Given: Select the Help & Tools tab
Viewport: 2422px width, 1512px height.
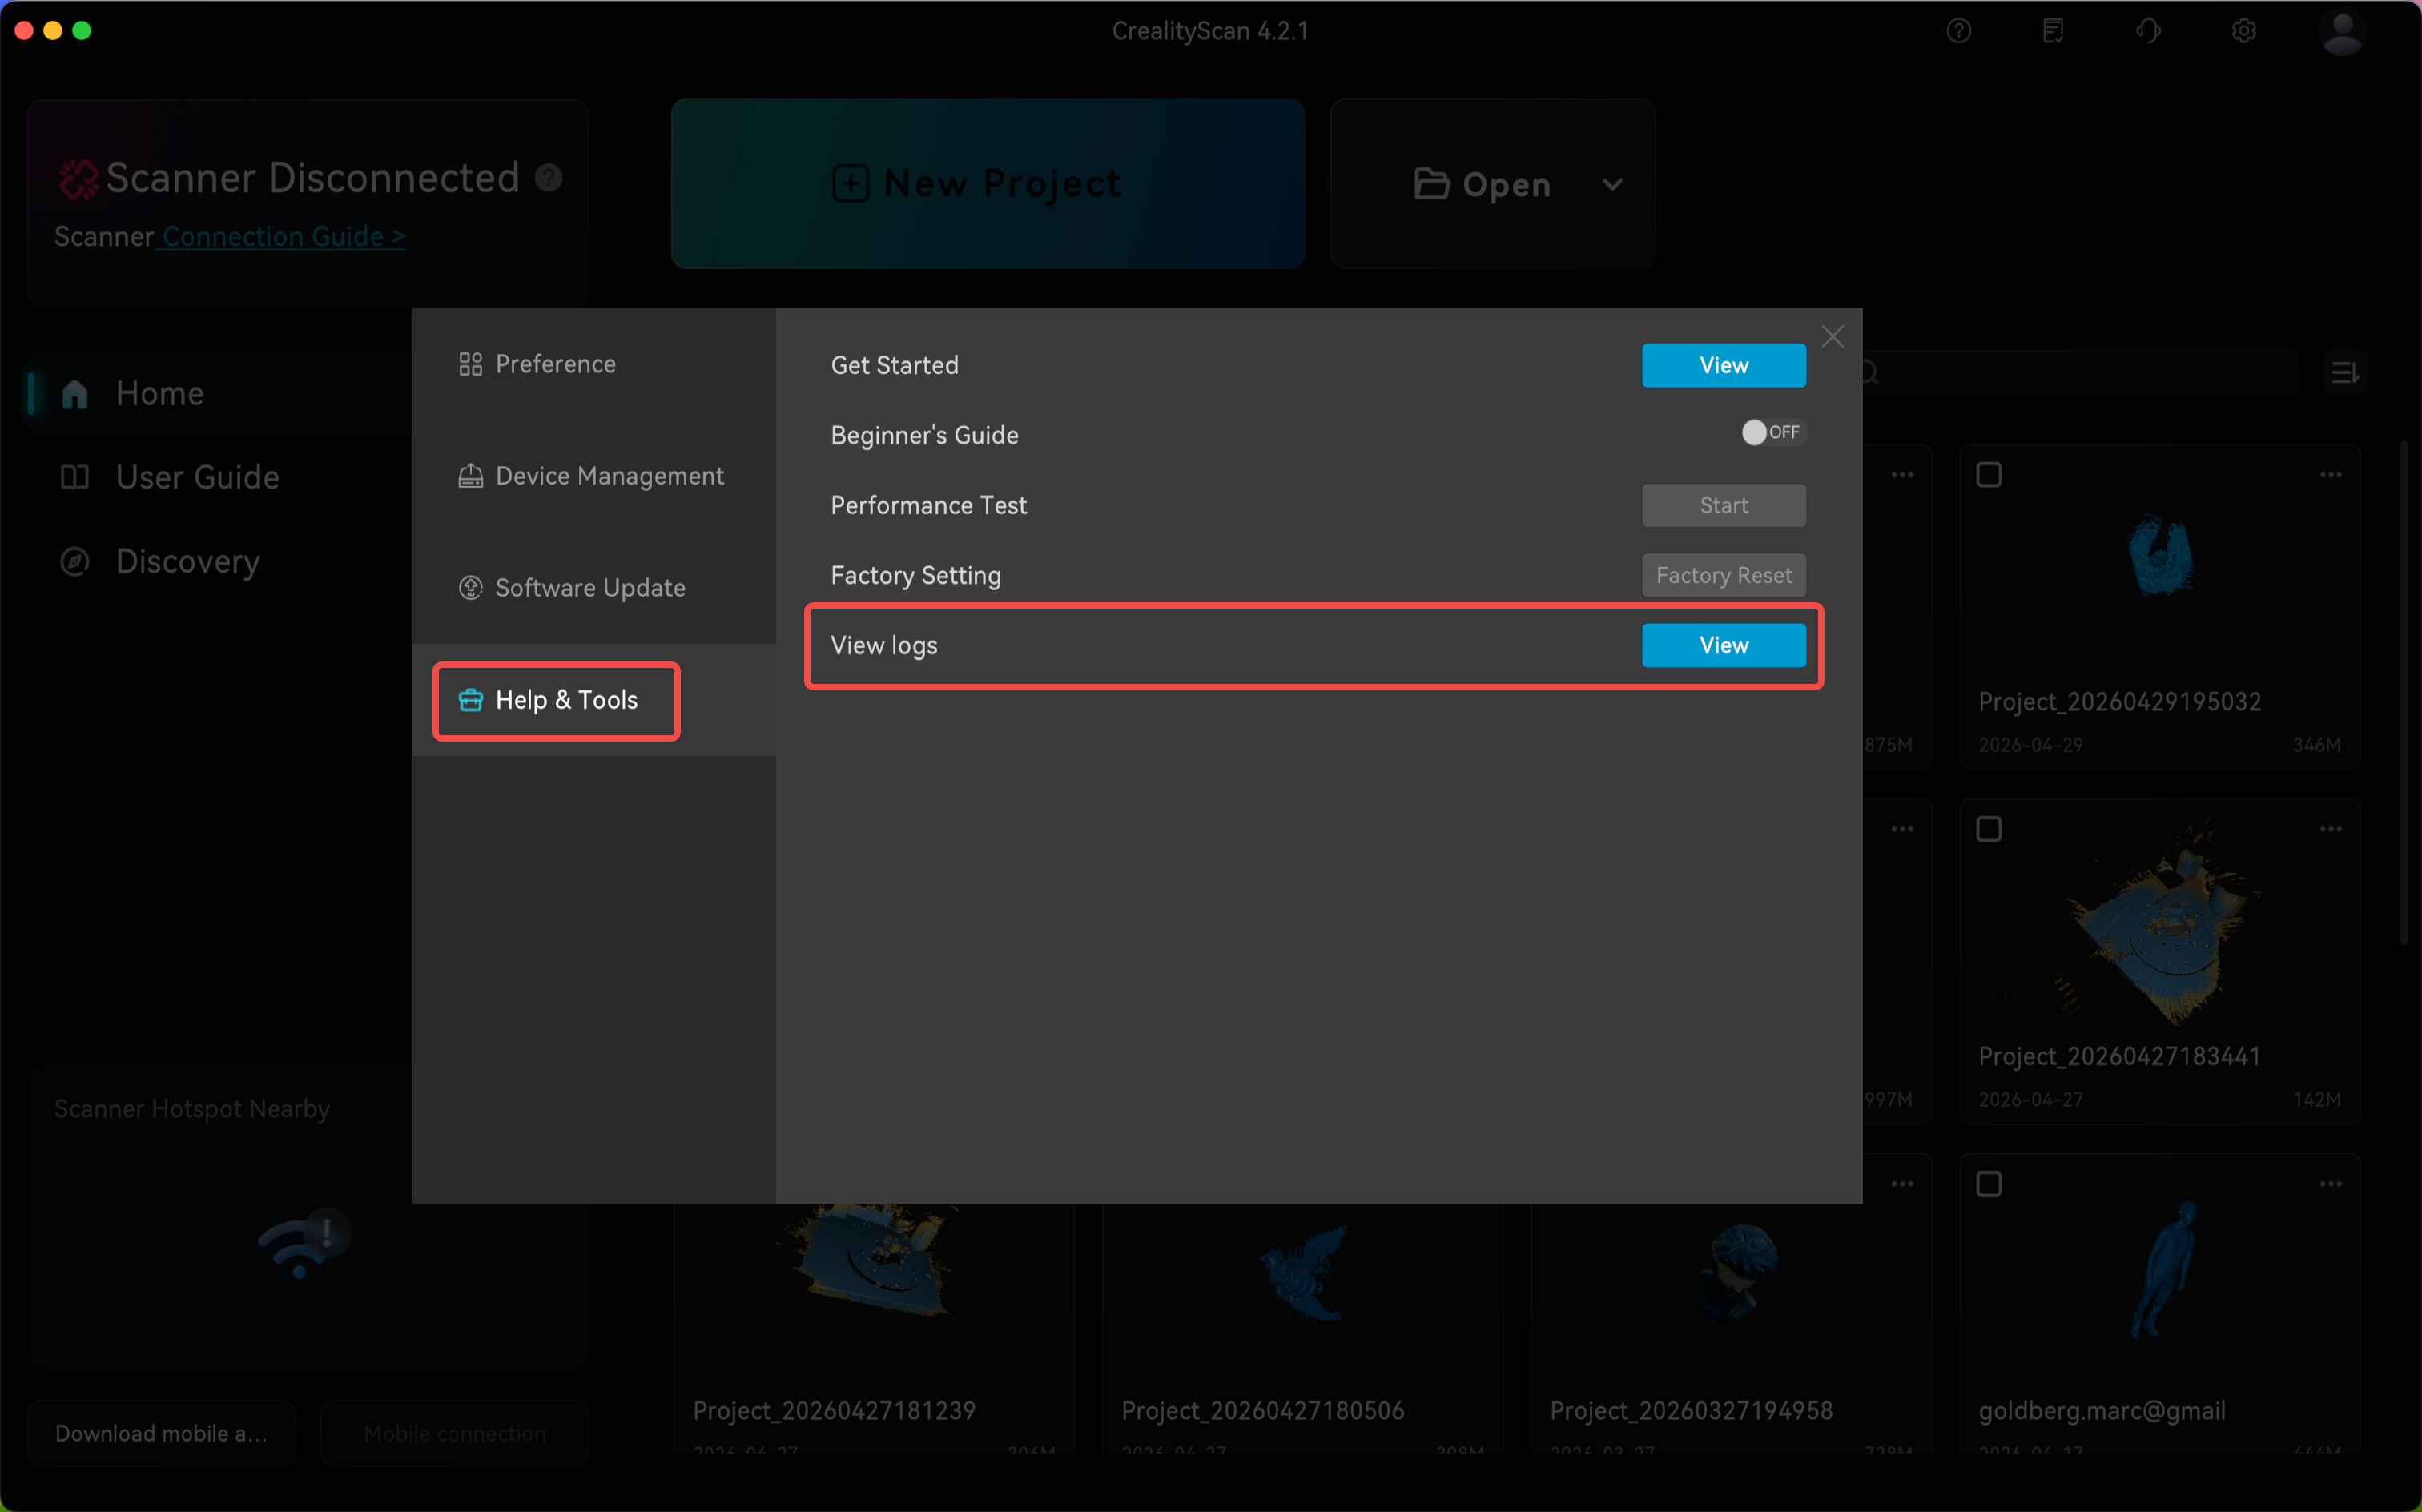Looking at the screenshot, I should tap(594, 700).
